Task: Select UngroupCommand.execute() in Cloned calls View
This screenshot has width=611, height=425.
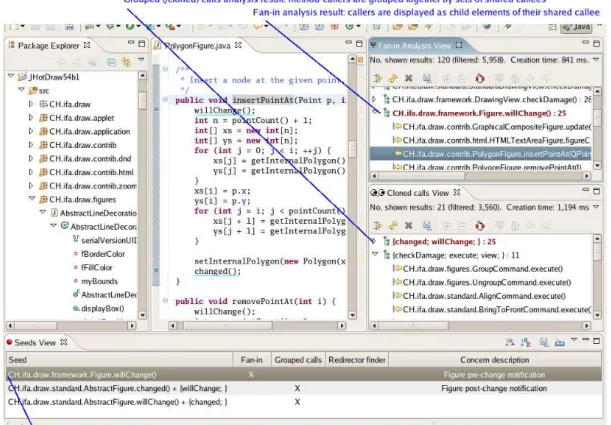Action: pos(487,282)
